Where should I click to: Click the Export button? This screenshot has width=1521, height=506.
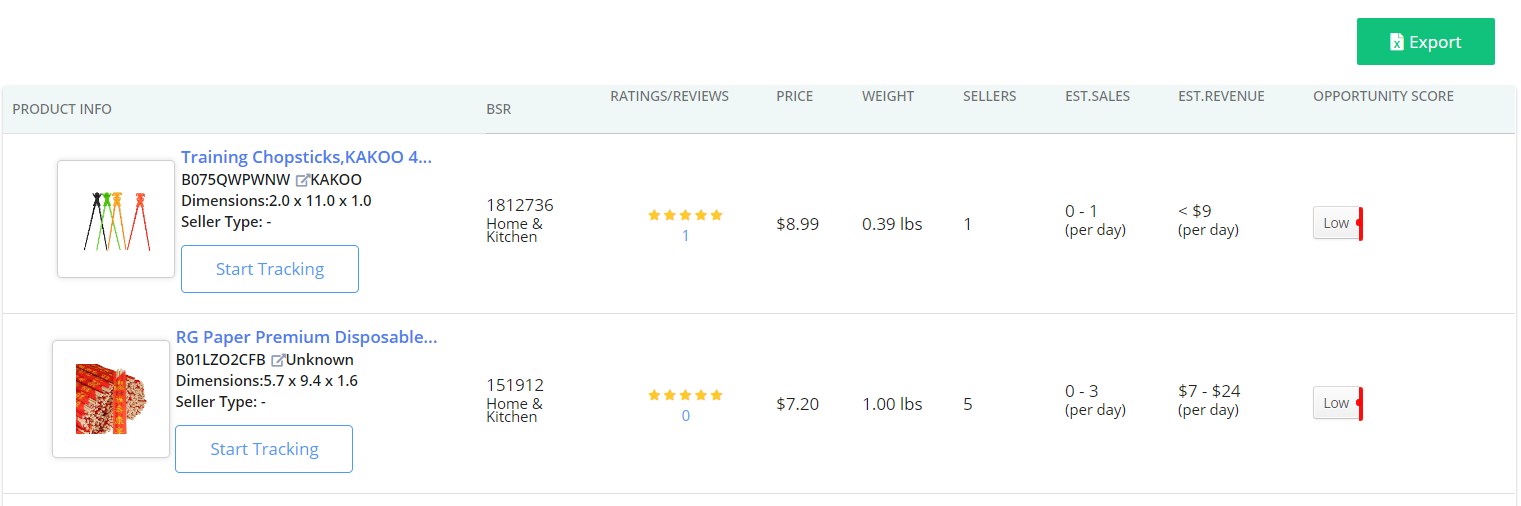[1425, 42]
